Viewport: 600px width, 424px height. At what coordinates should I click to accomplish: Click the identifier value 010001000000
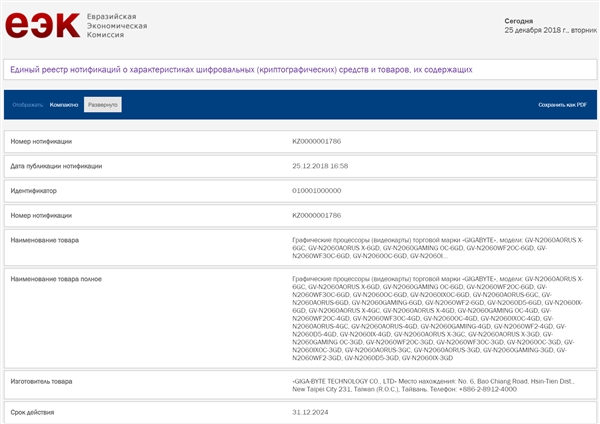click(317, 190)
